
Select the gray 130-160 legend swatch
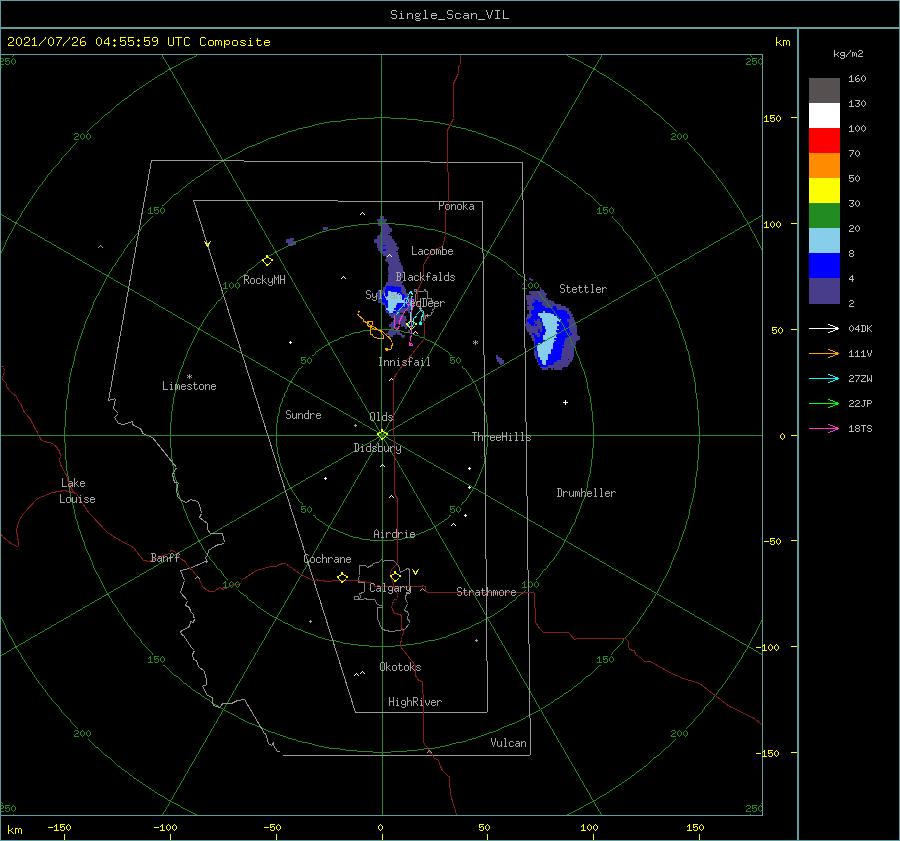click(x=824, y=91)
